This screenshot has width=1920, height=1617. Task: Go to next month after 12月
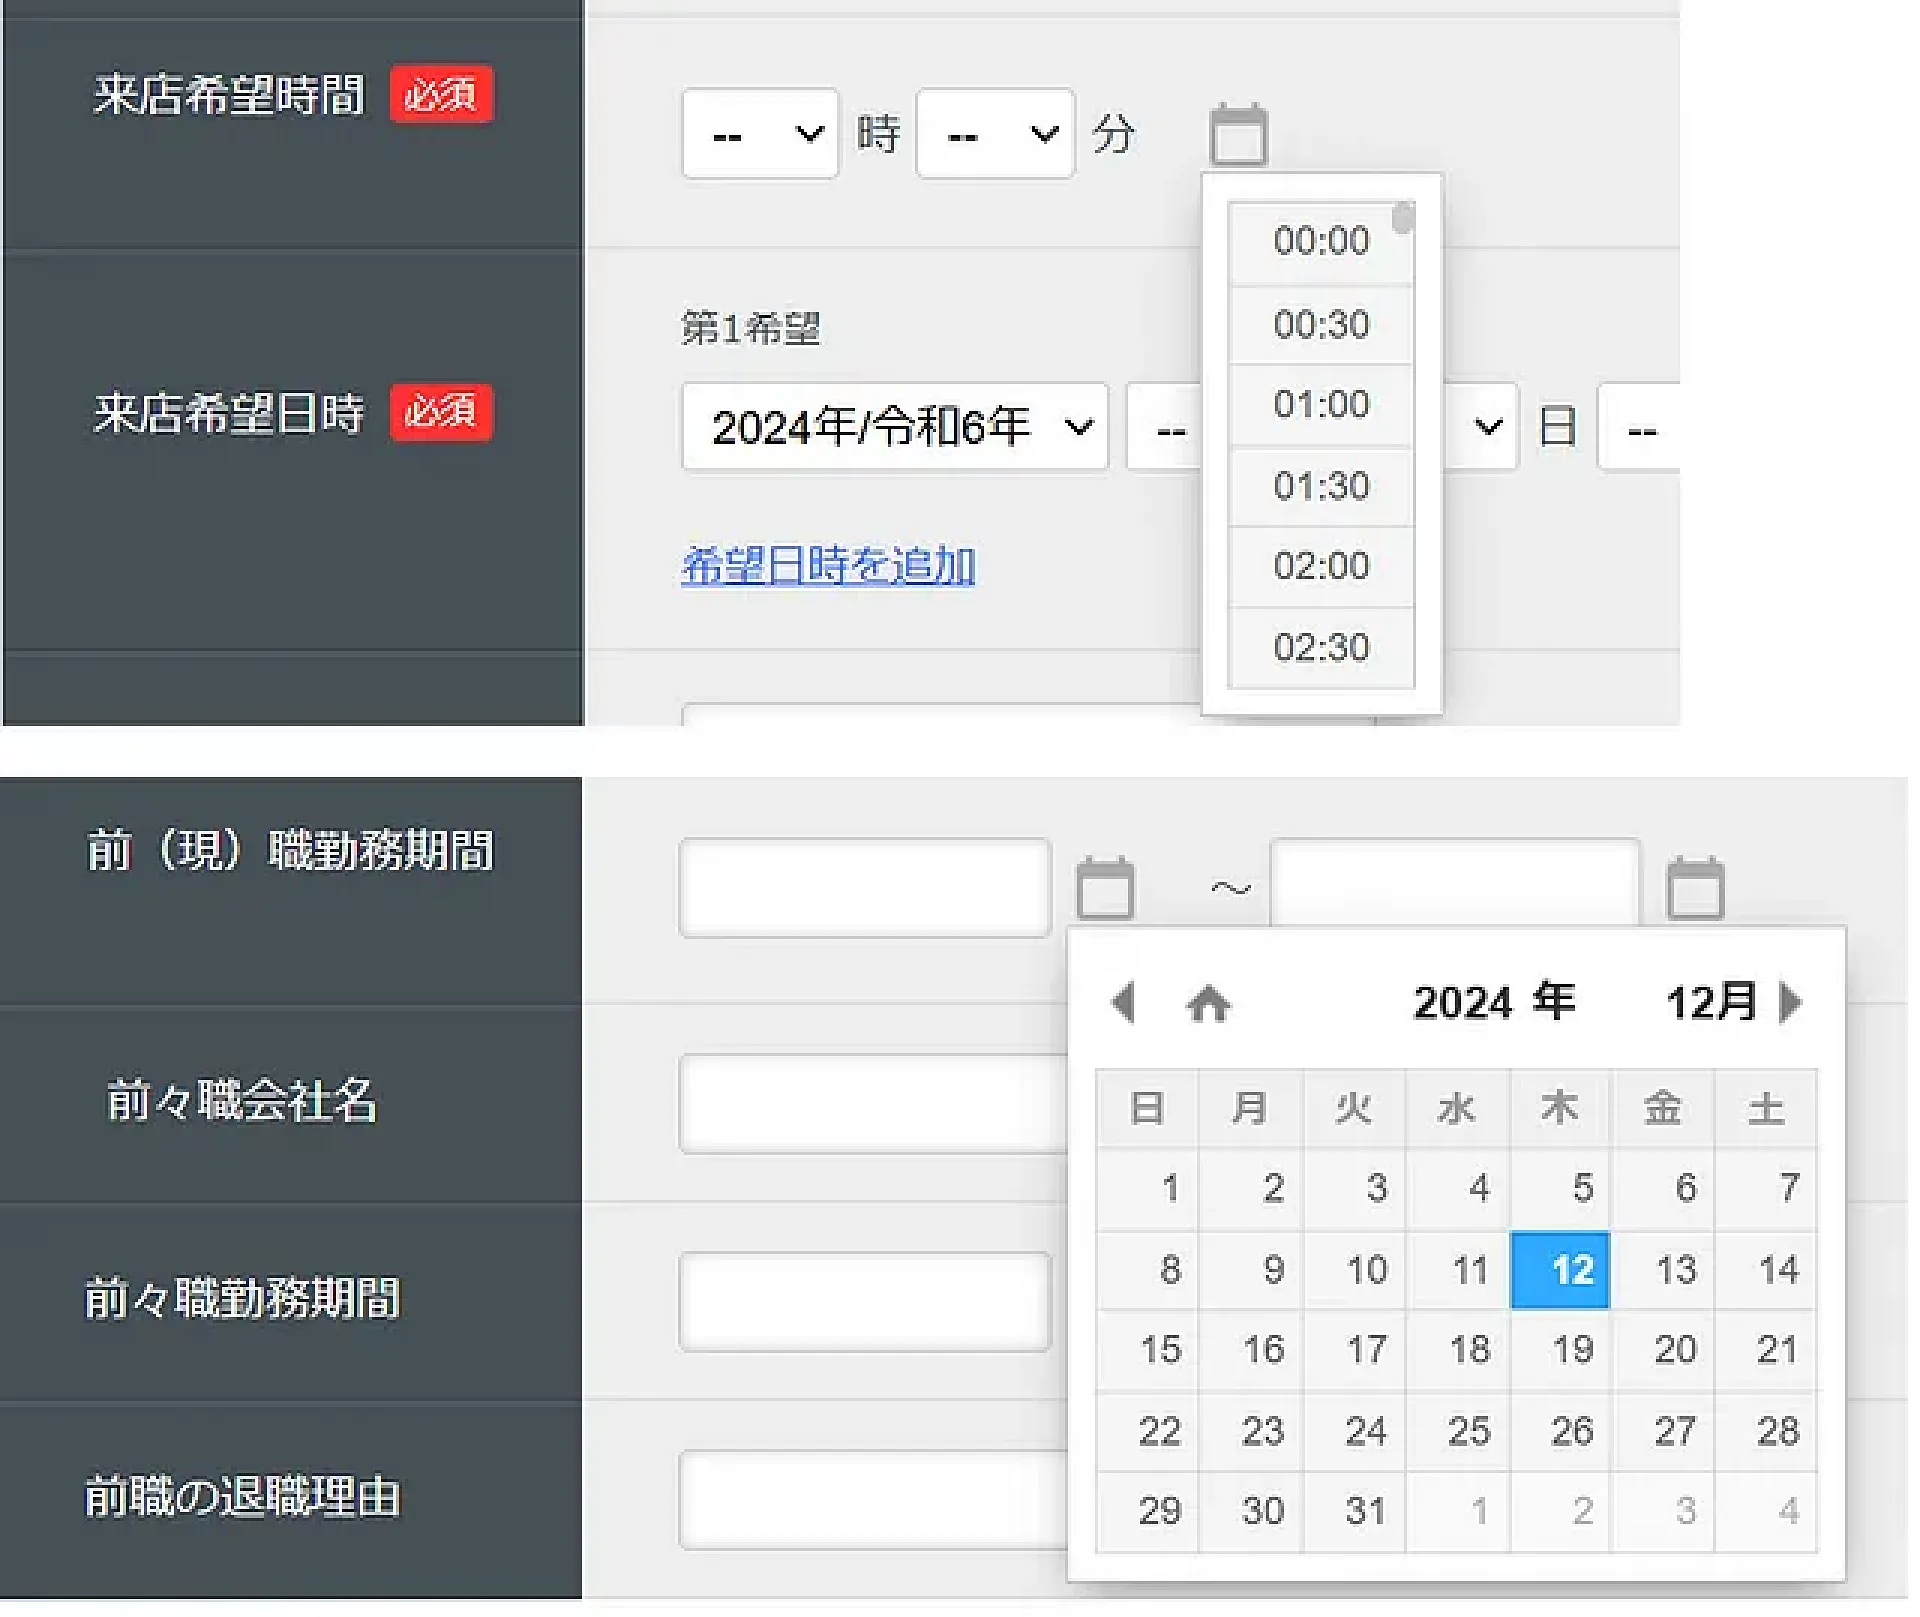tap(1791, 1001)
